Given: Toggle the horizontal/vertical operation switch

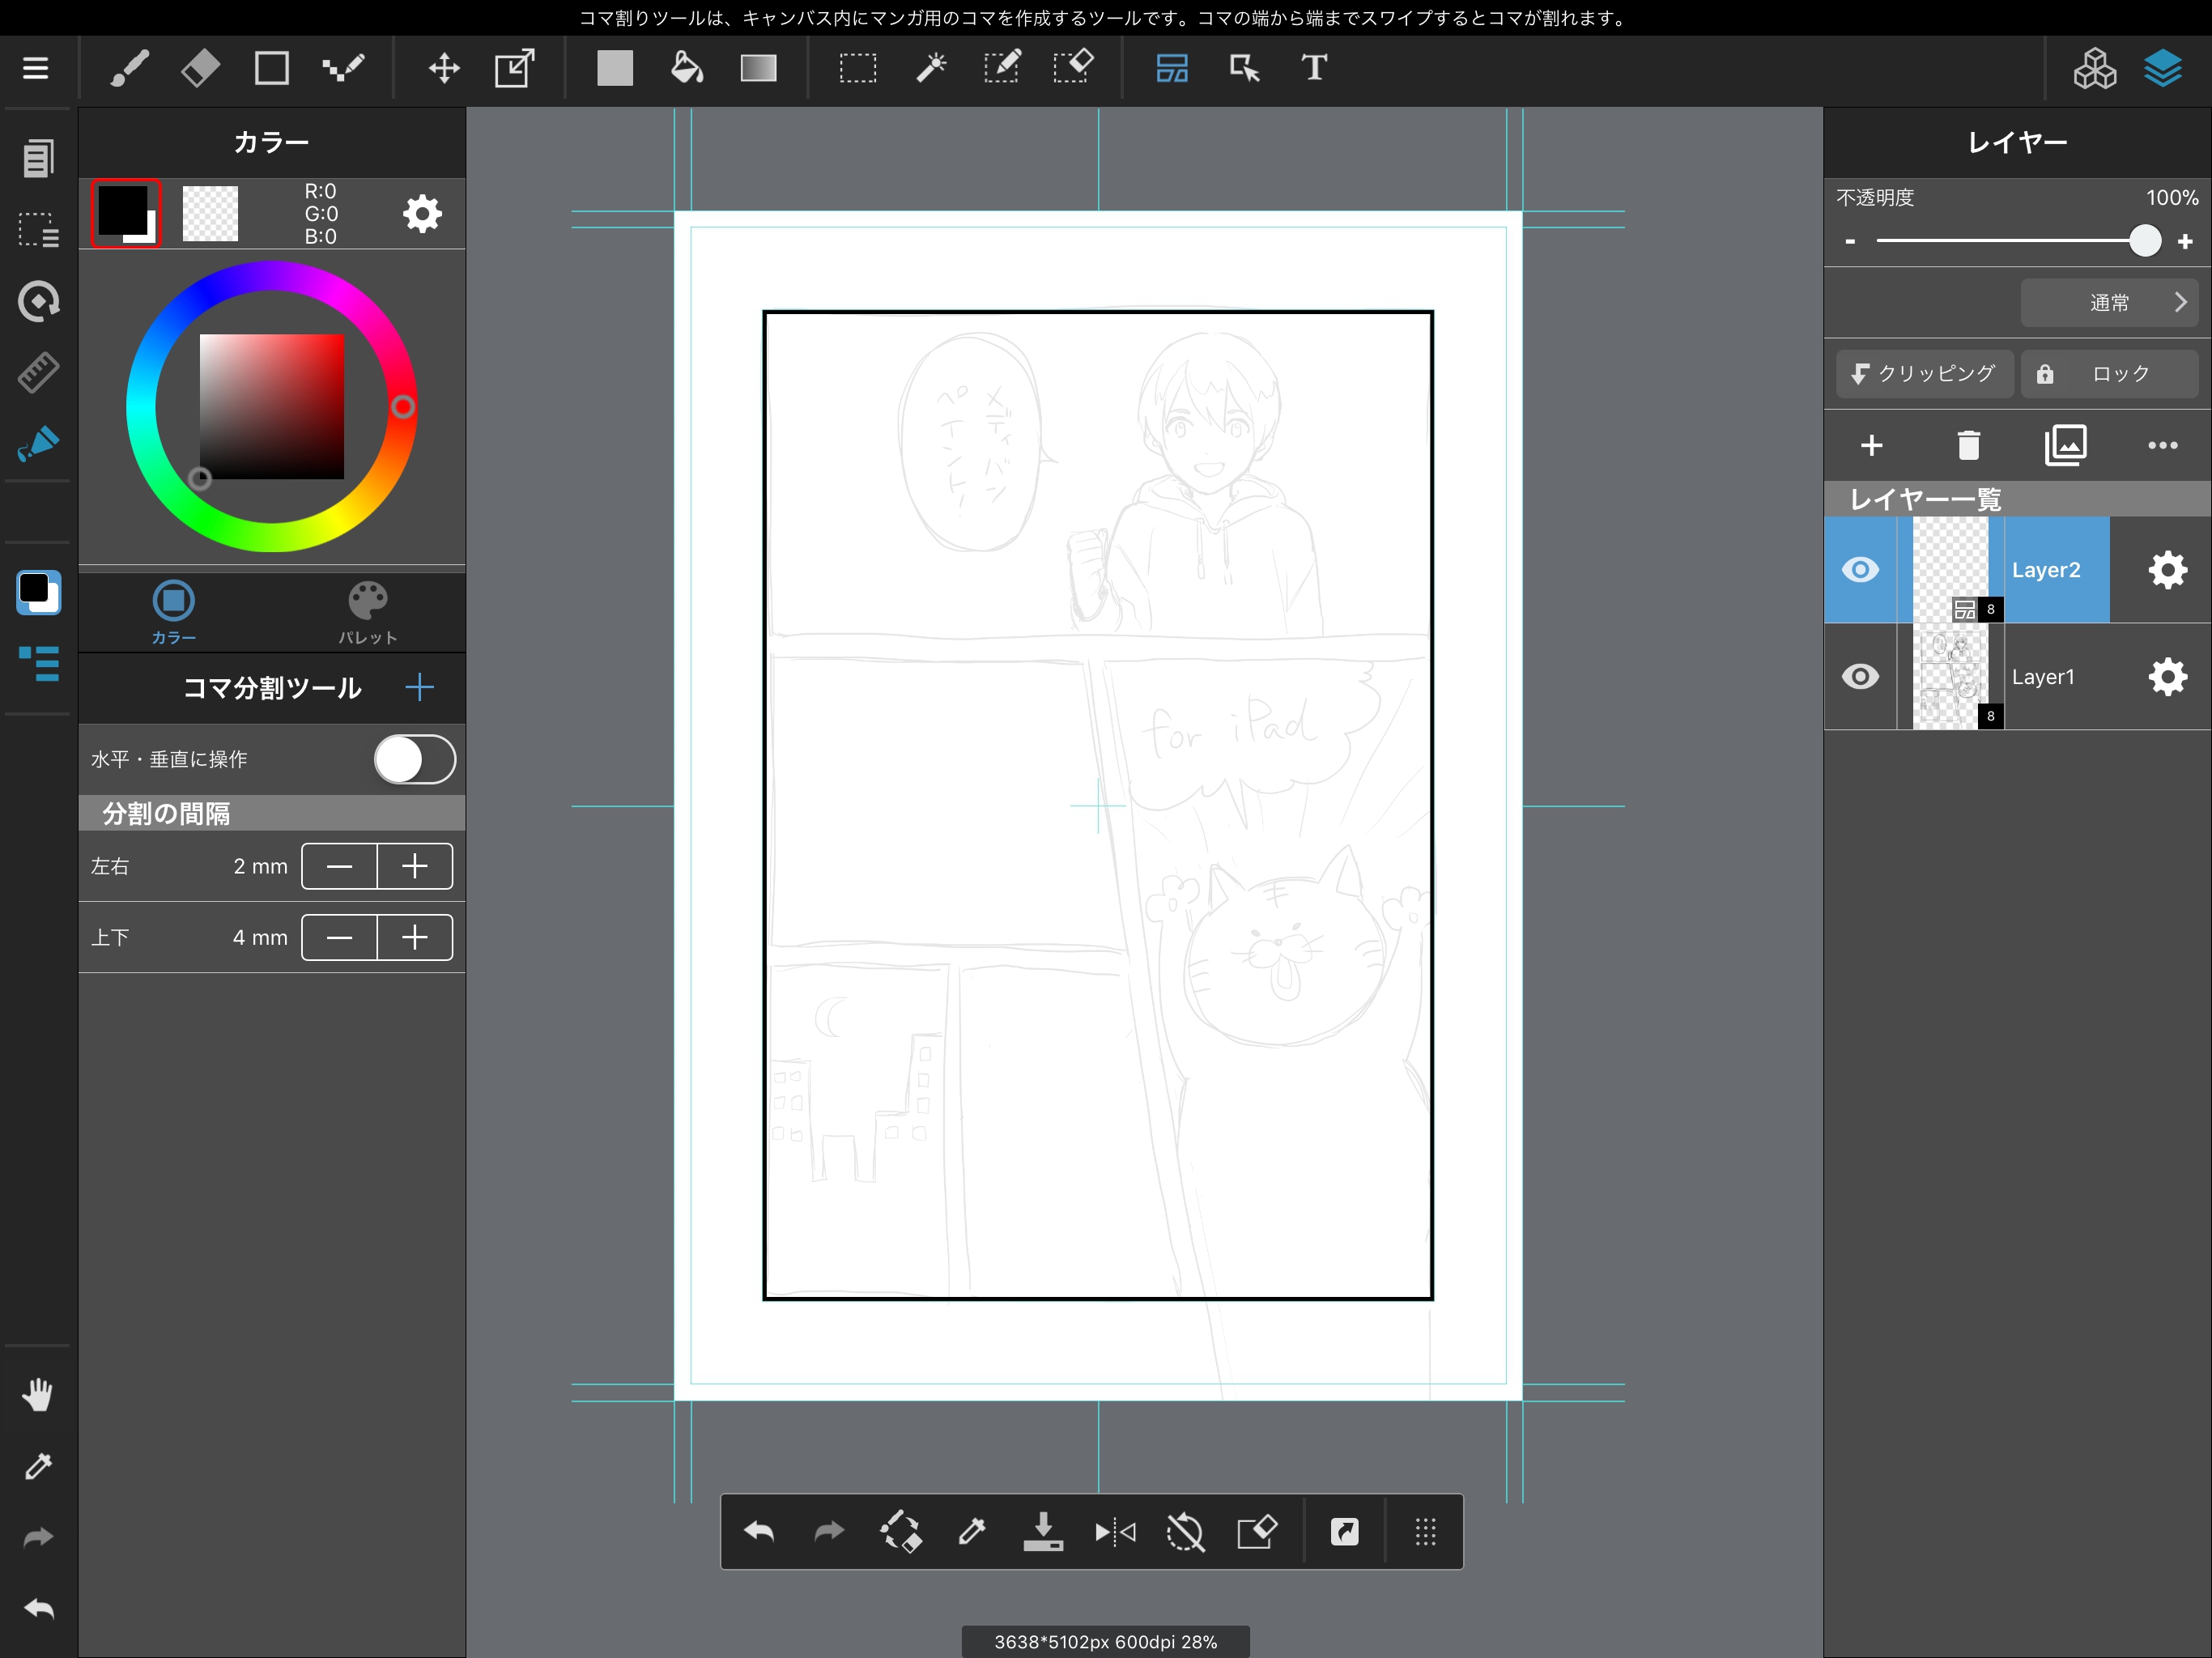Looking at the screenshot, I should (x=414, y=759).
